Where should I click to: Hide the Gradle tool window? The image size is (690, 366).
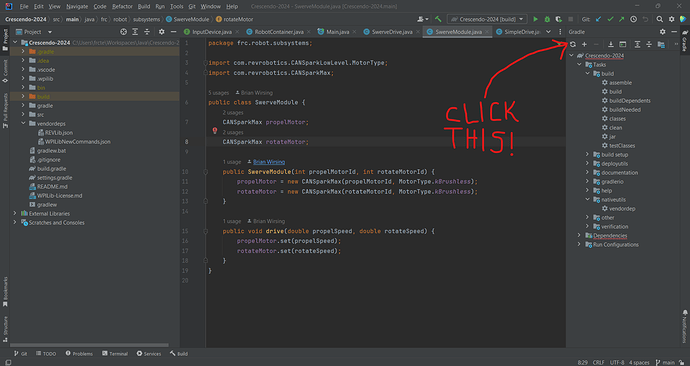click(x=674, y=32)
